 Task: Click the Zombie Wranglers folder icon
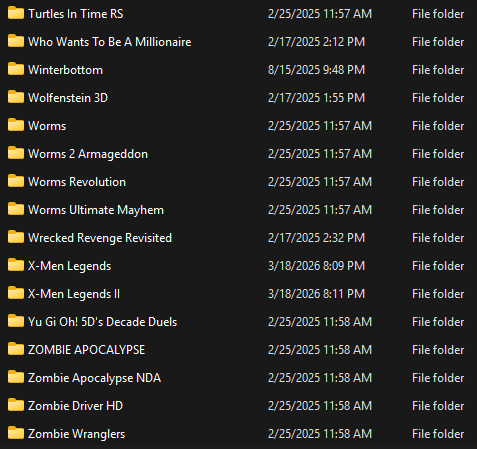click(x=16, y=433)
